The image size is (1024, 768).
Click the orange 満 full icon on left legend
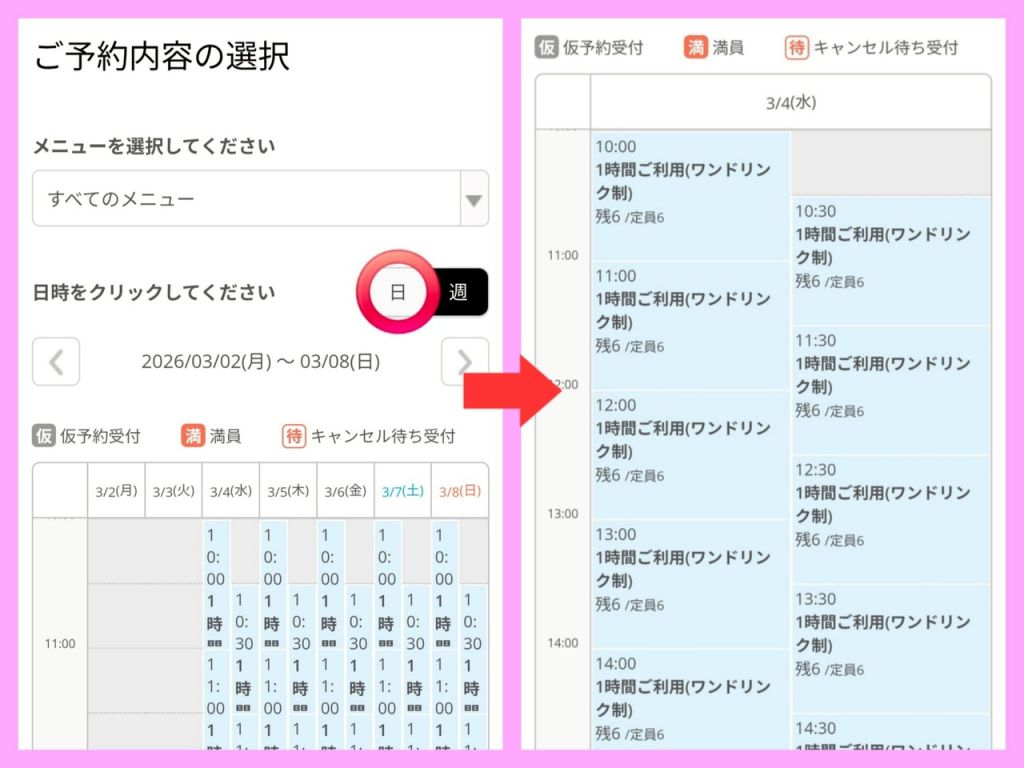(x=192, y=436)
